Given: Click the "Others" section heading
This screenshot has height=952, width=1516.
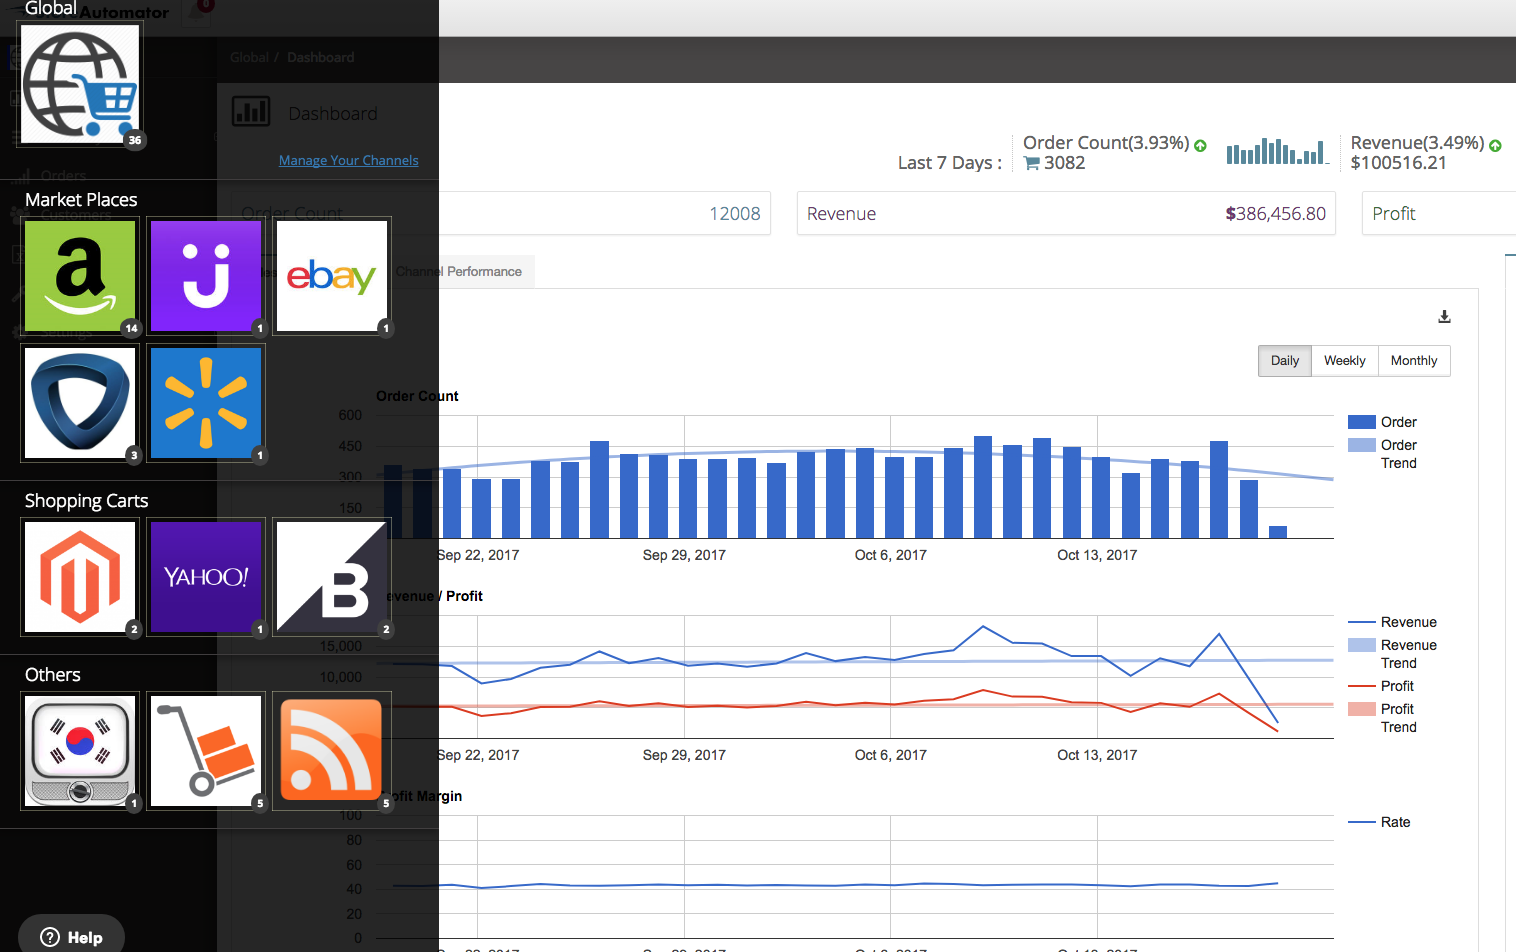Looking at the screenshot, I should [x=53, y=675].
